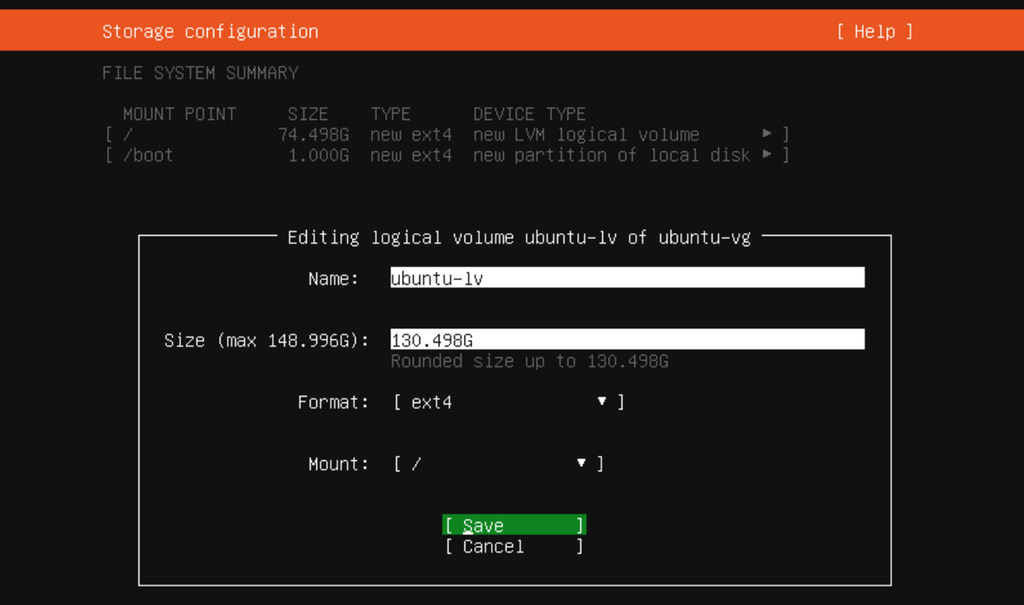Click the arrow on the LVM logical volume row
Image resolution: width=1024 pixels, height=605 pixels.
[x=767, y=134]
